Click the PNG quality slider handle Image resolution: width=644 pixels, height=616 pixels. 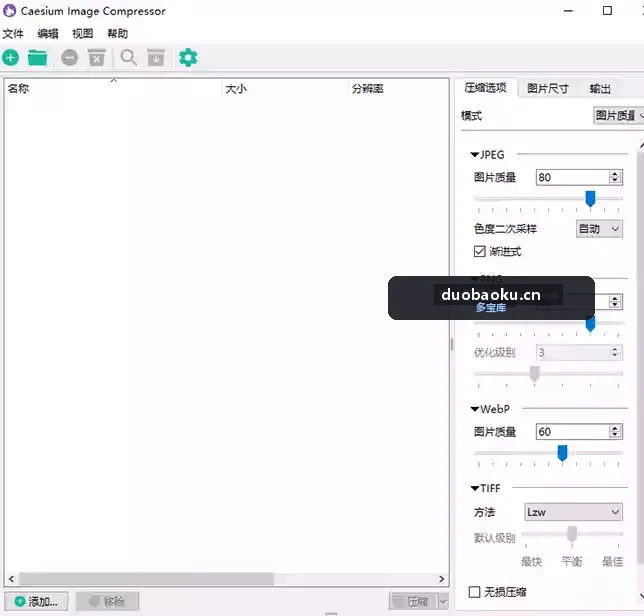point(590,324)
